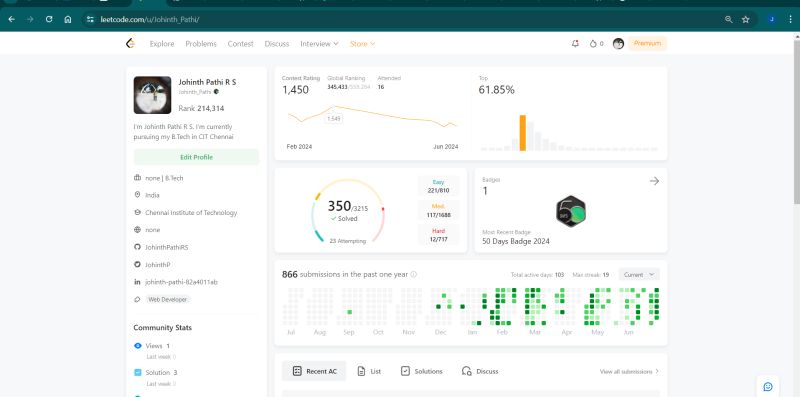The image size is (800, 397).
Task: Click the Total active days 103 text
Action: [537, 275]
